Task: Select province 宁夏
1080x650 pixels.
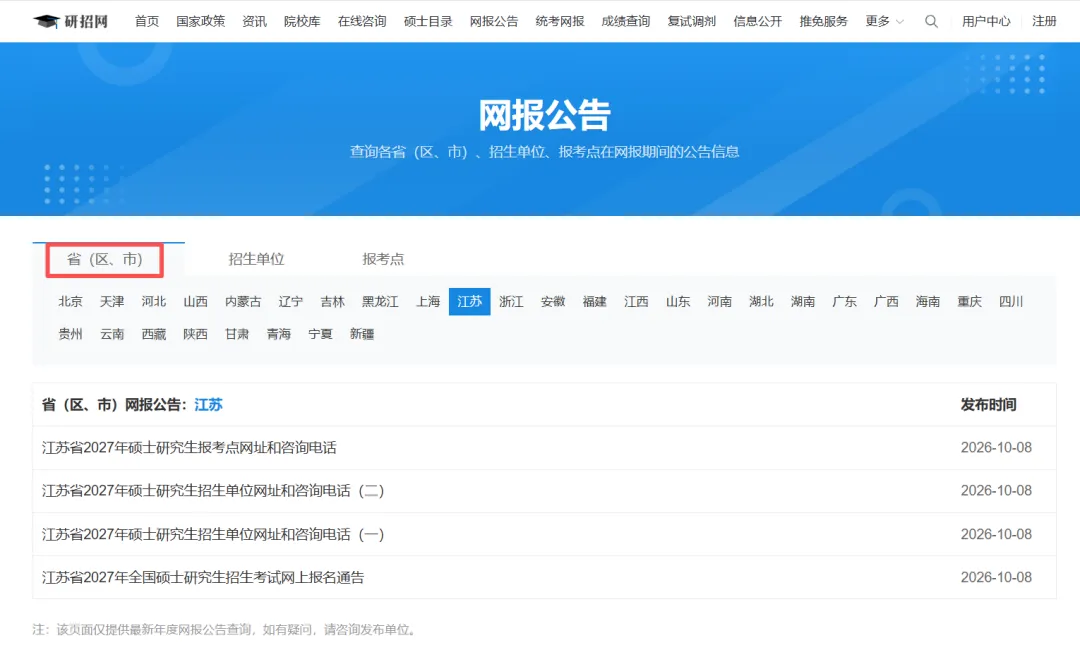Action: [x=320, y=334]
